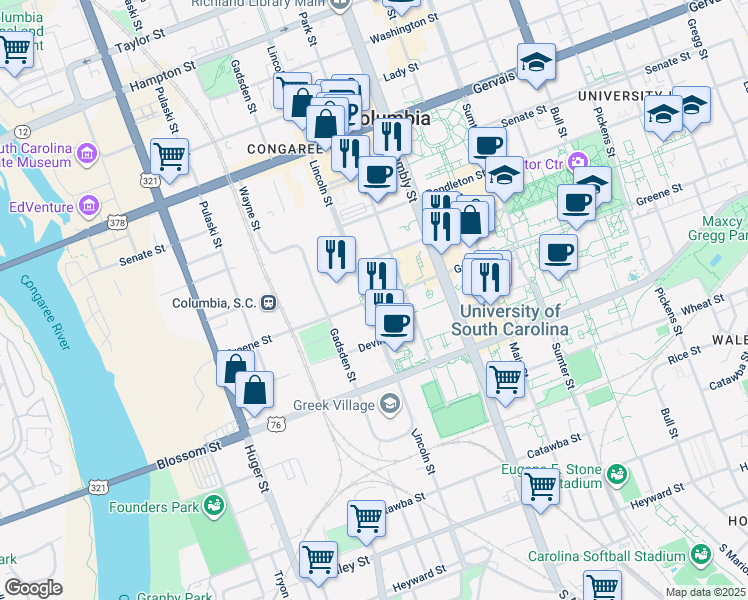The width and height of the screenshot is (748, 600).
Task: Open the restaurant marker beside Lincoln St south of Senate
Action: (x=336, y=258)
